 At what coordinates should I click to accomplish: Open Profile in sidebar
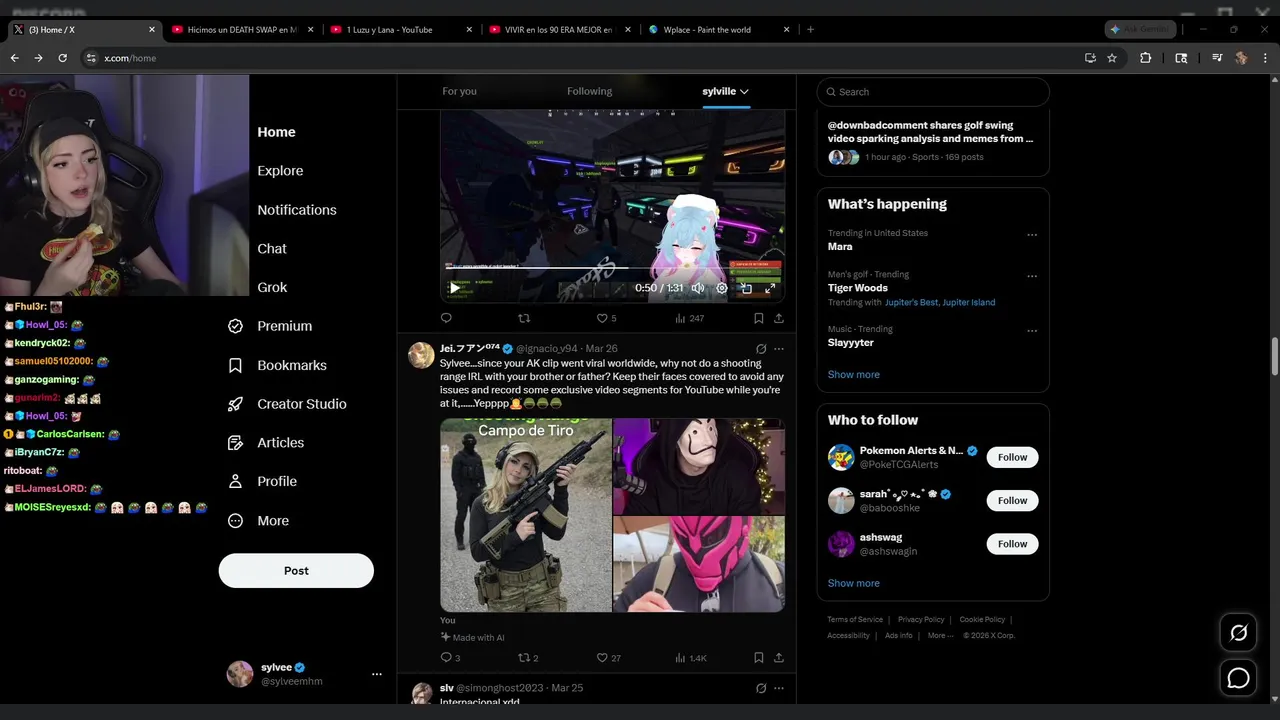pyautogui.click(x=262, y=481)
